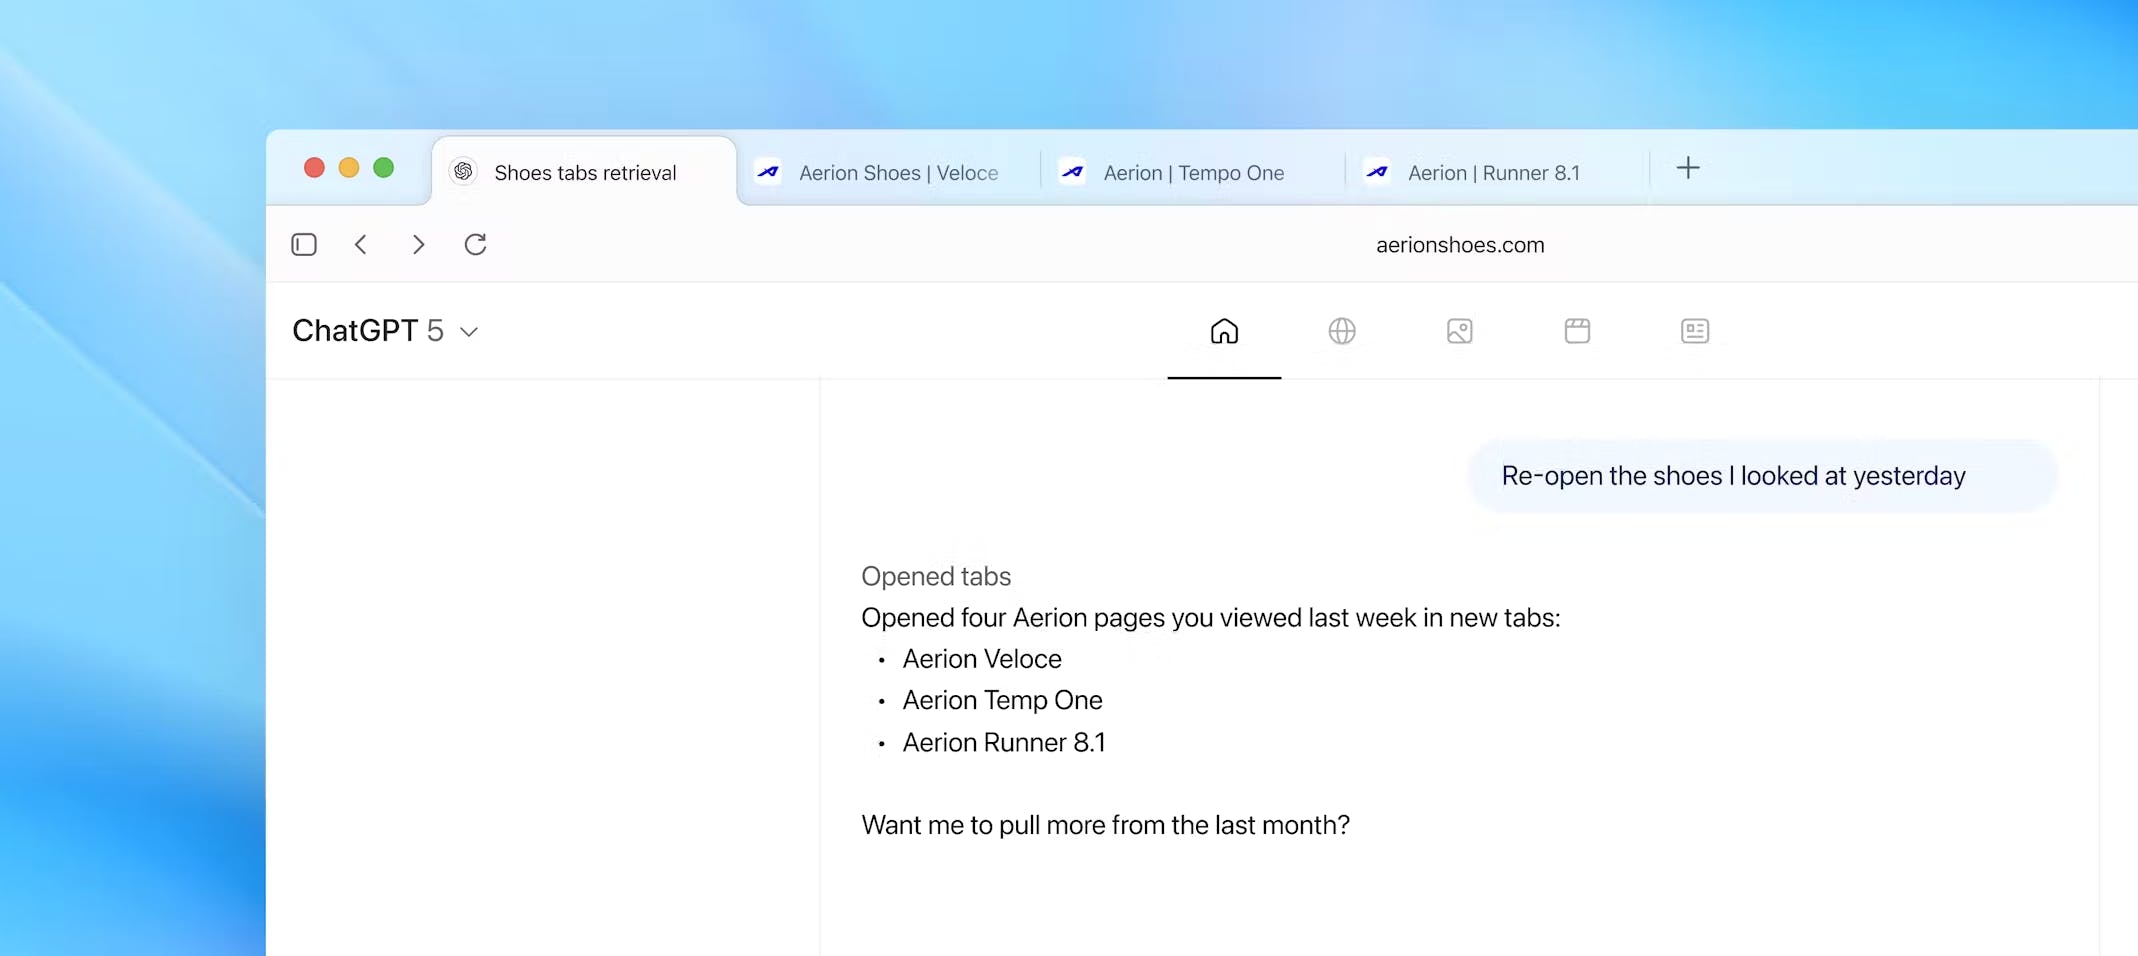
Task: Click Aerion favicon on Runner 8.1 tab
Action: click(x=1377, y=172)
